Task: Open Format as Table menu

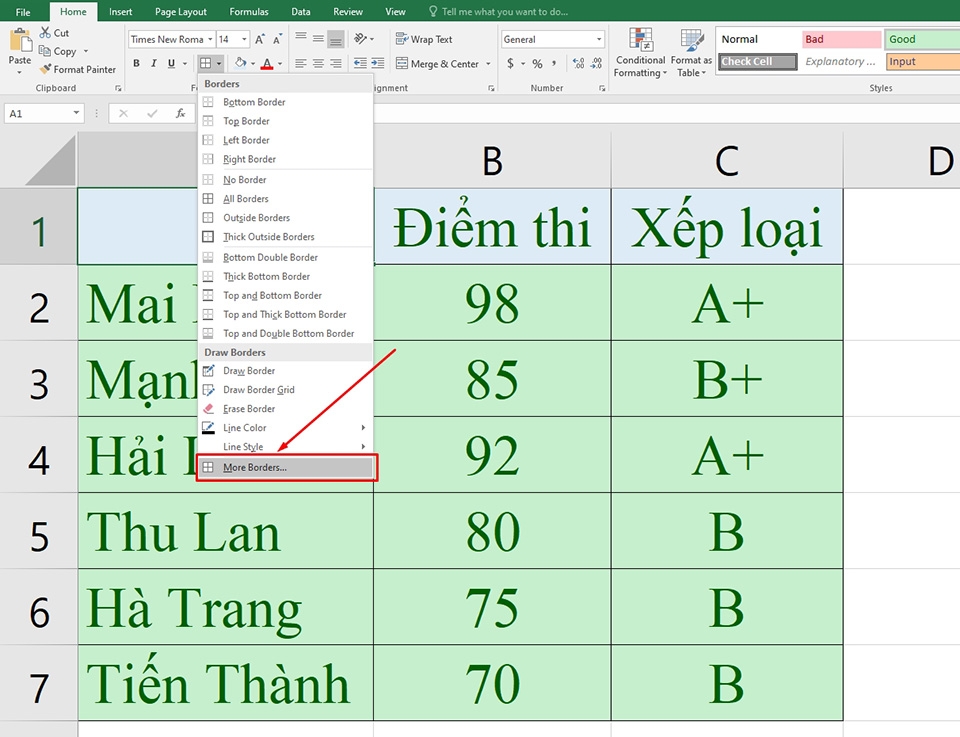Action: [x=691, y=53]
